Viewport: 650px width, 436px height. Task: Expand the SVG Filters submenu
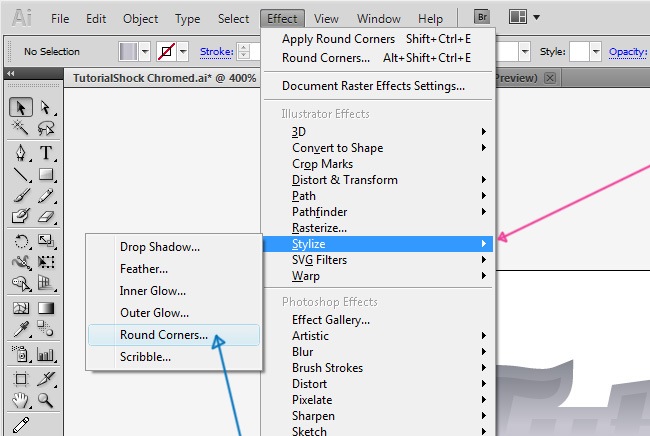[483, 260]
